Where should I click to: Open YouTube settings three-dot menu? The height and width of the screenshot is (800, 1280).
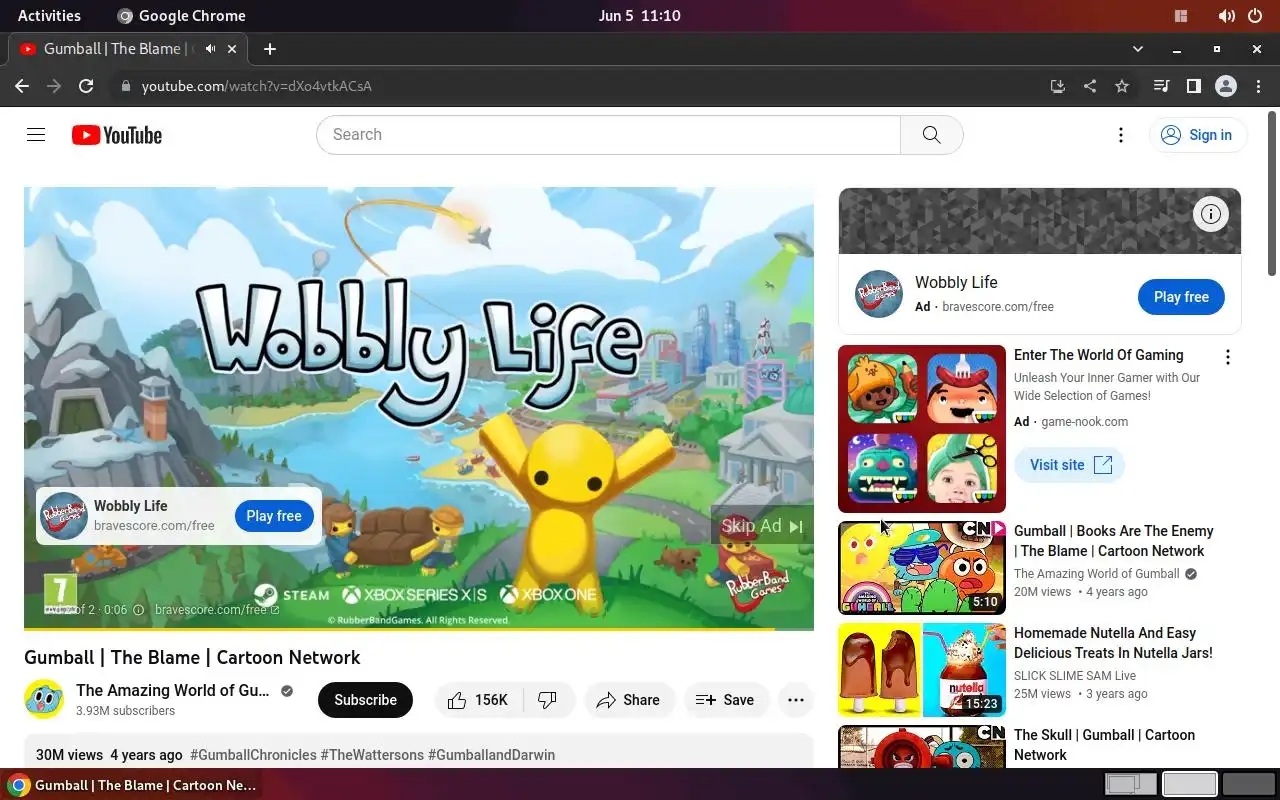[x=1121, y=135]
